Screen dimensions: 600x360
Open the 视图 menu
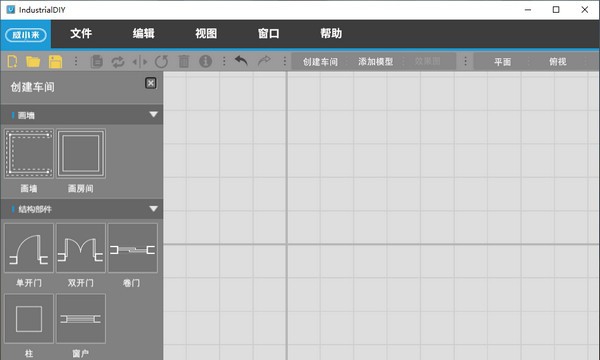tap(206, 34)
